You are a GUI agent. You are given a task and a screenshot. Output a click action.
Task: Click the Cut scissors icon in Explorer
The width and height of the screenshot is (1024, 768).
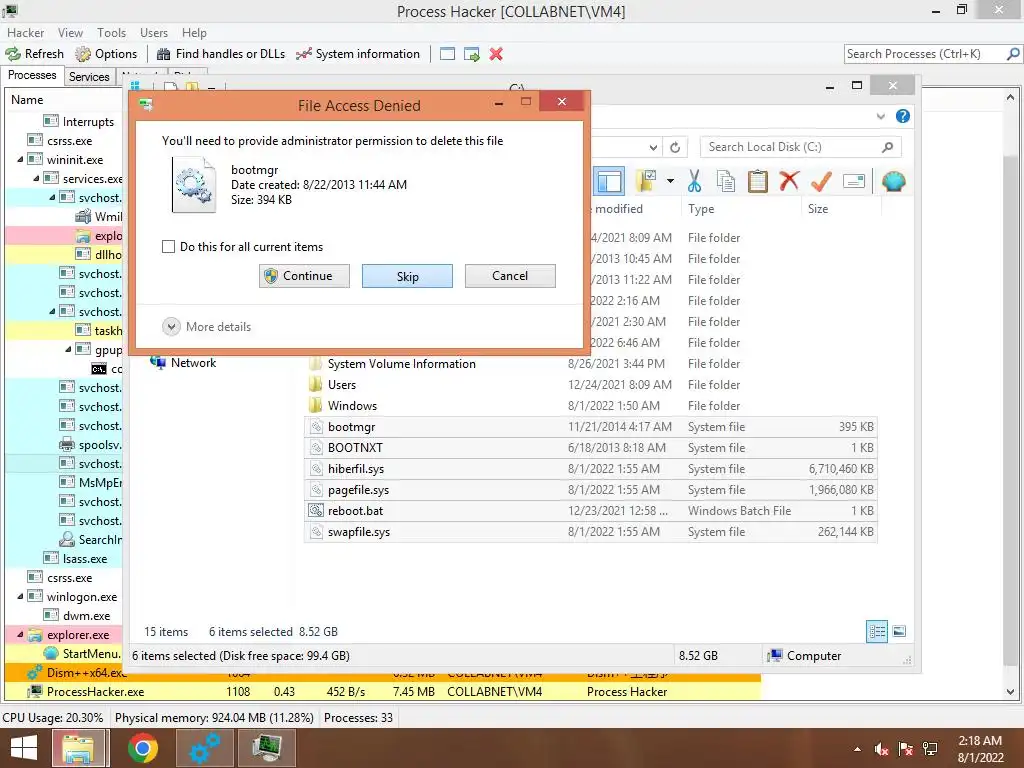point(694,181)
